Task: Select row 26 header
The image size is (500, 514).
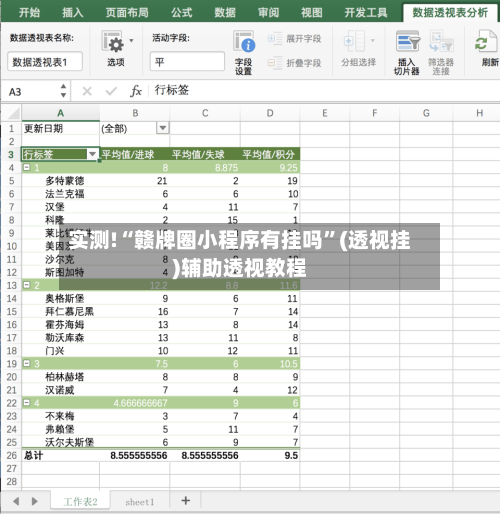Action: [11, 455]
